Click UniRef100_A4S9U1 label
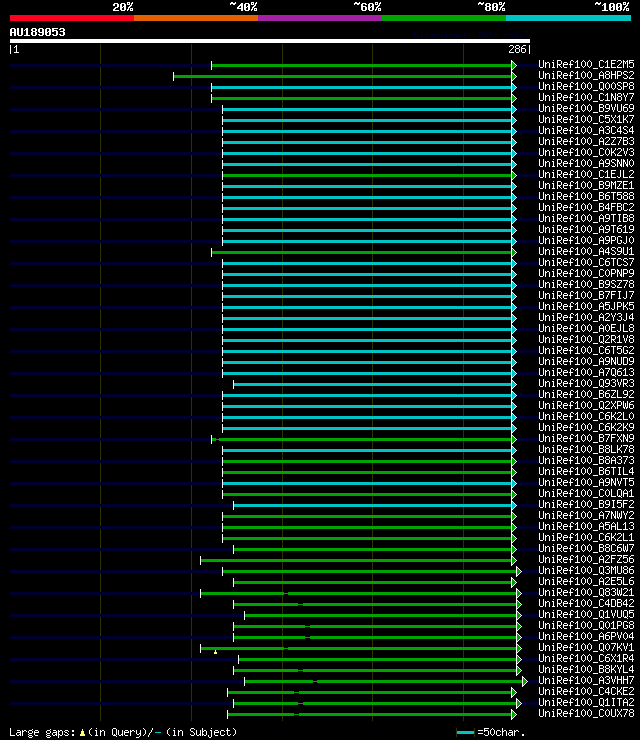640x740 pixels. pos(586,252)
